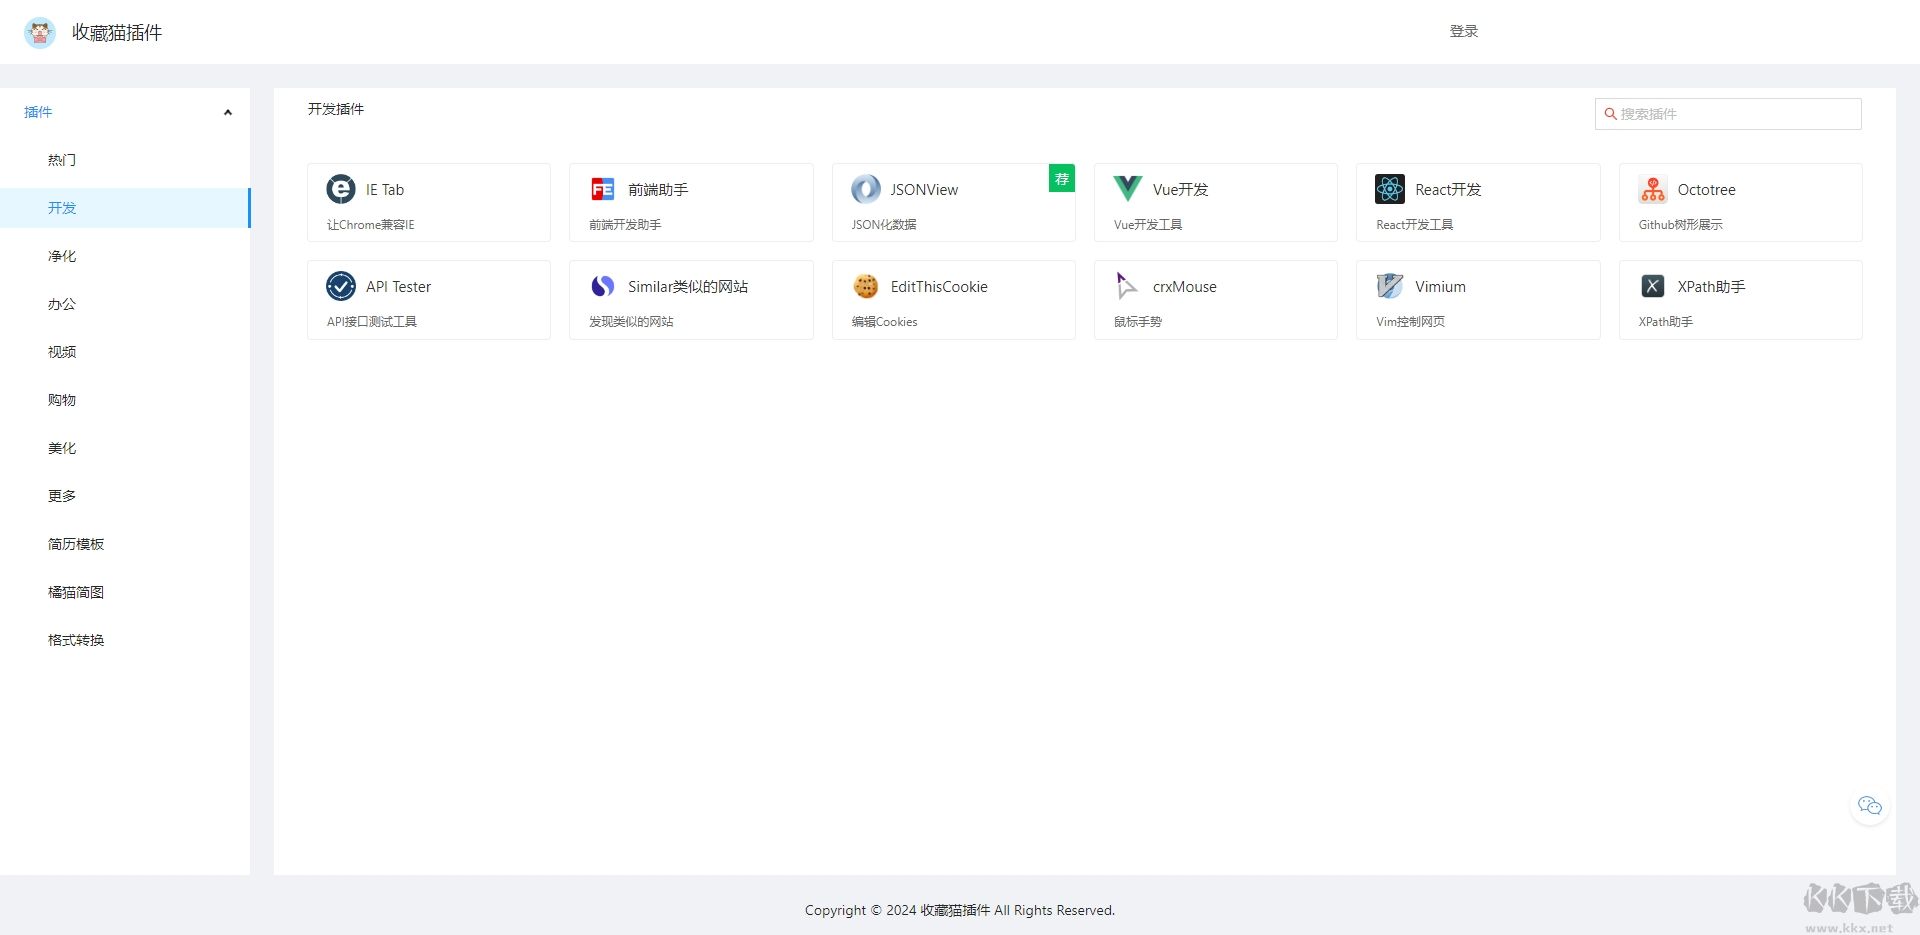Collapse the 插件 sidebar menu arrow
Image resolution: width=1920 pixels, height=935 pixels.
click(x=228, y=112)
